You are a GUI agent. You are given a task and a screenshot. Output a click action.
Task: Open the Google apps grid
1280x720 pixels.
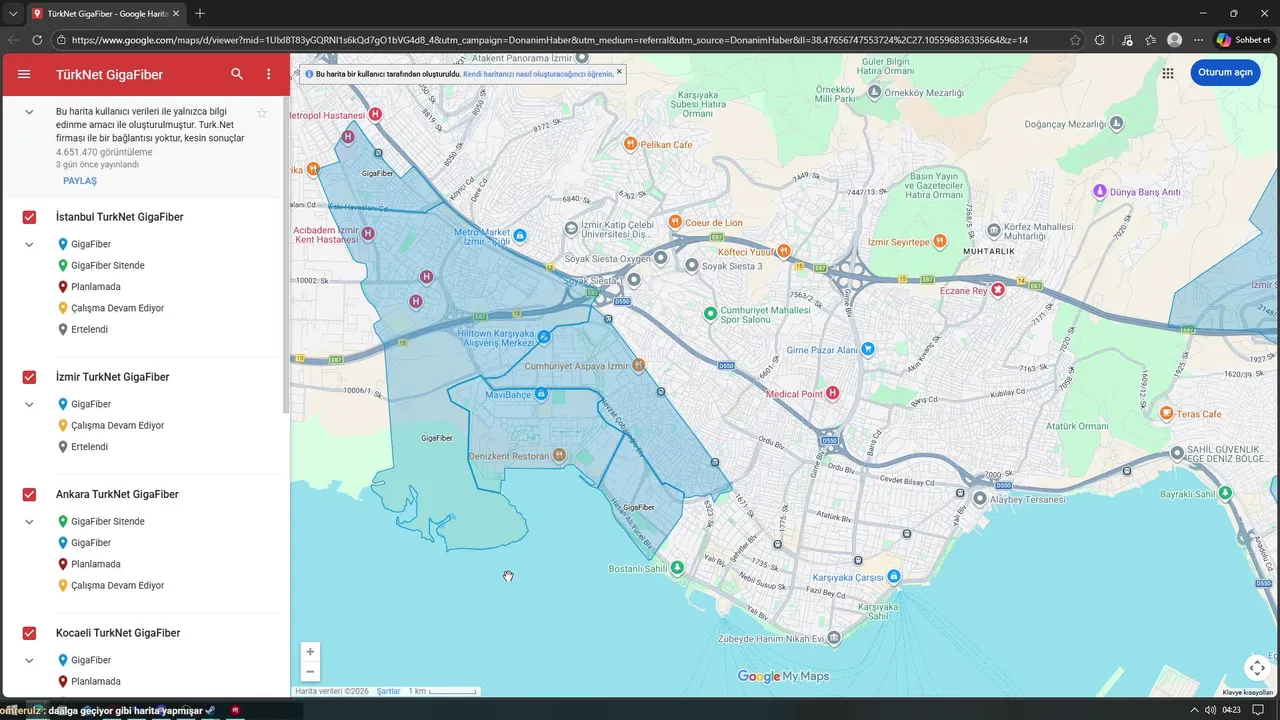(1168, 73)
